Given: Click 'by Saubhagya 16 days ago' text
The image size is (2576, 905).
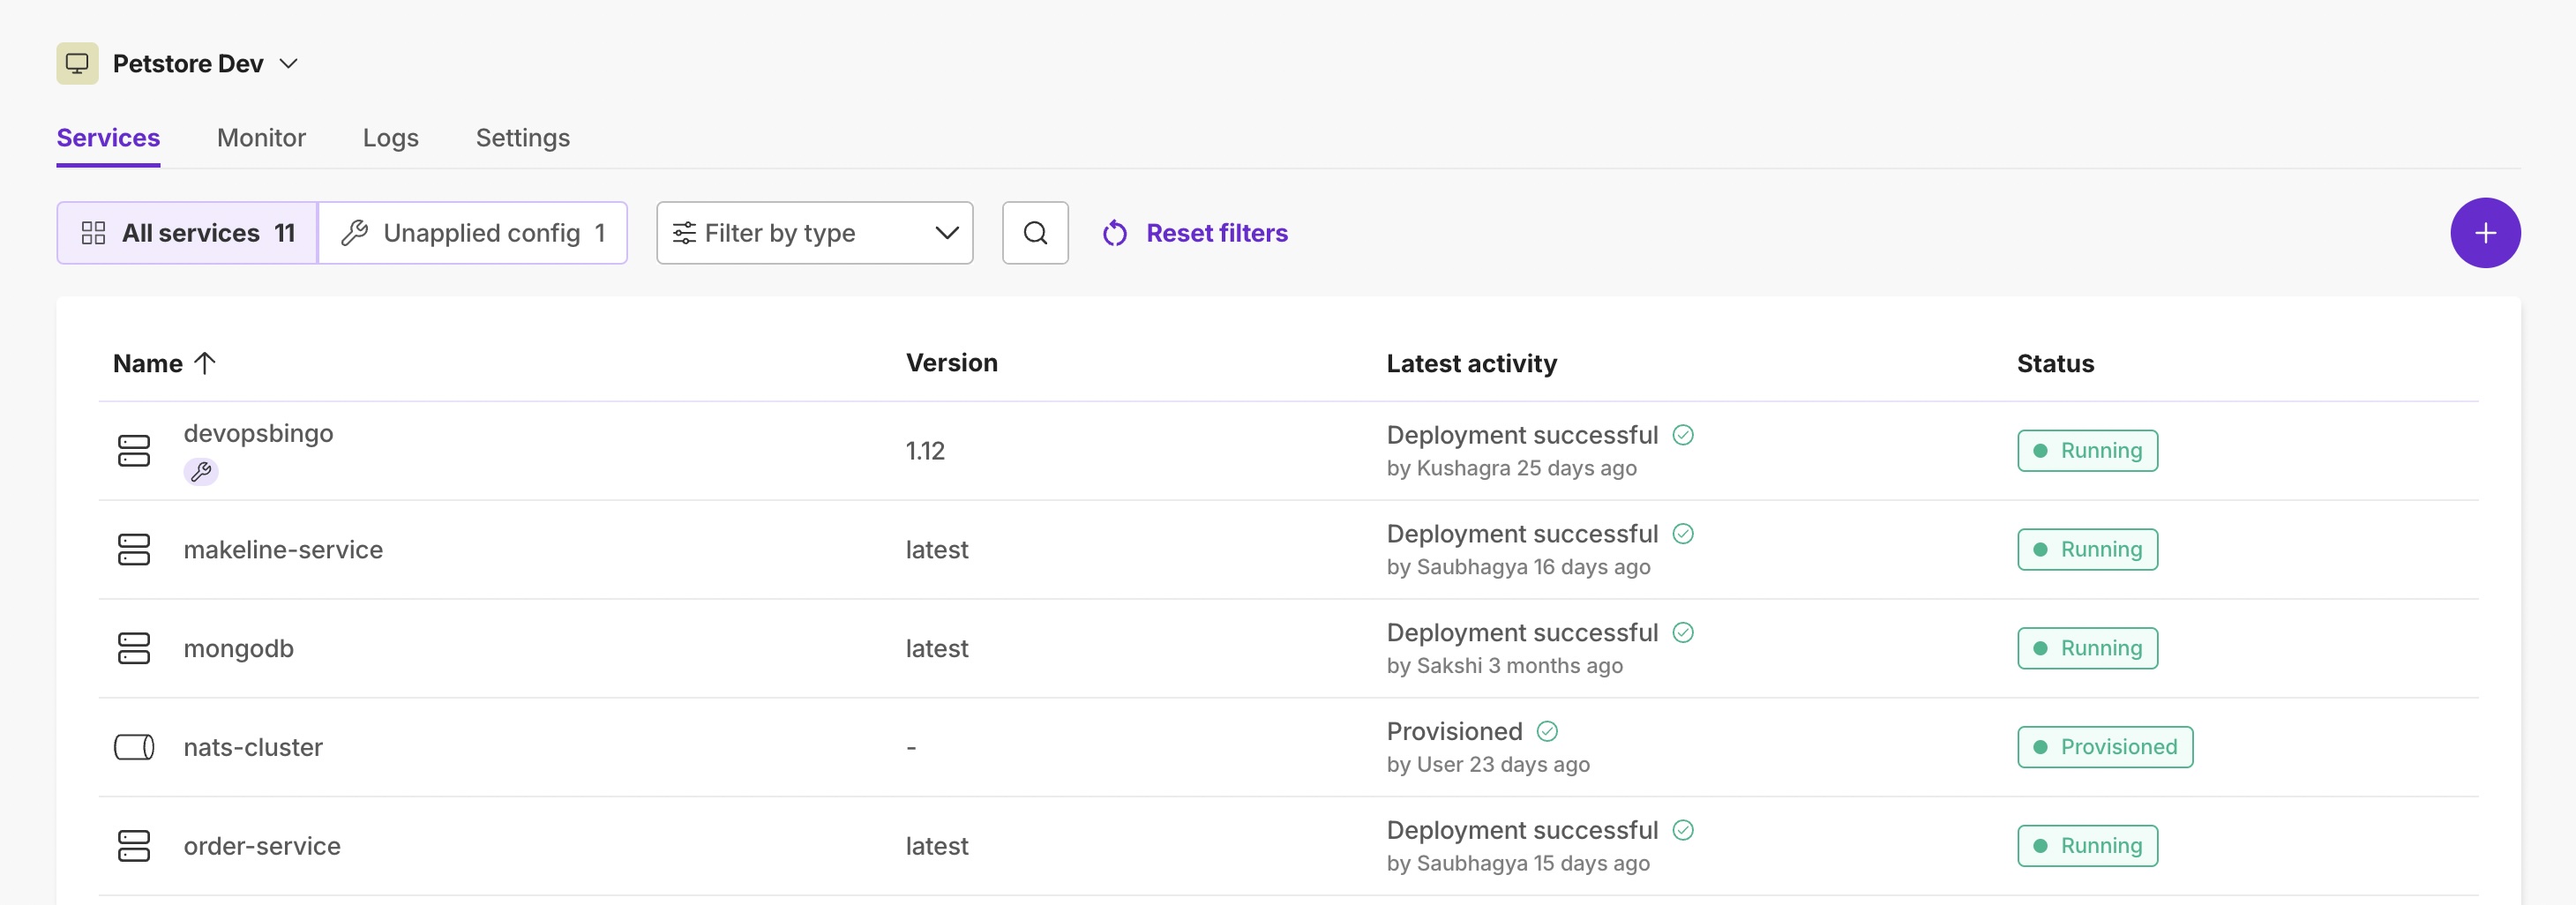Looking at the screenshot, I should coord(1518,567).
